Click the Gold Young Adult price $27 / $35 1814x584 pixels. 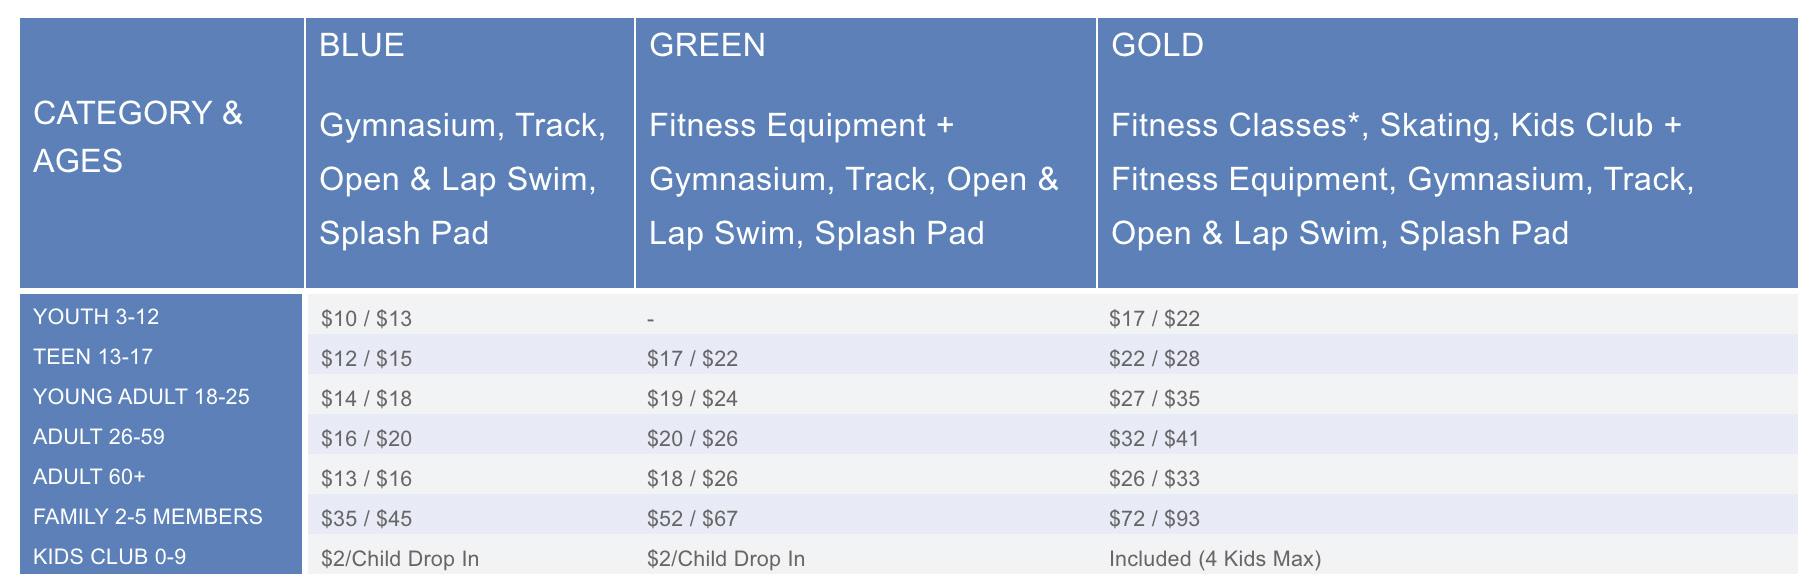click(1154, 399)
